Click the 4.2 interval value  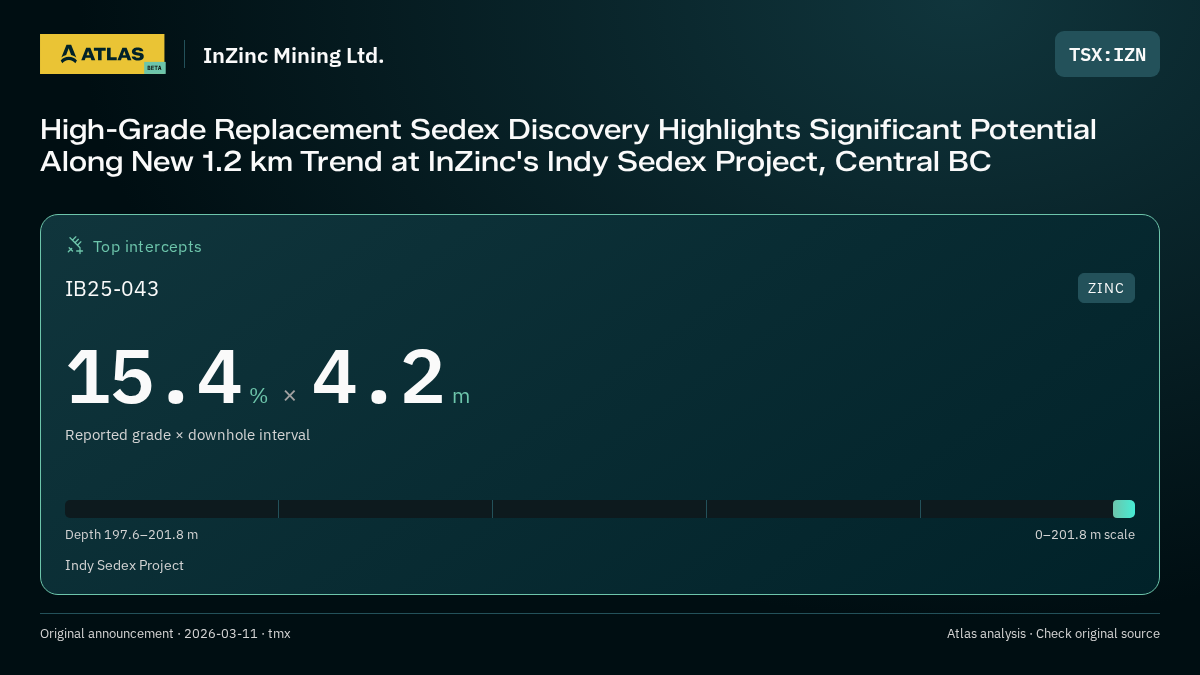[x=378, y=377]
